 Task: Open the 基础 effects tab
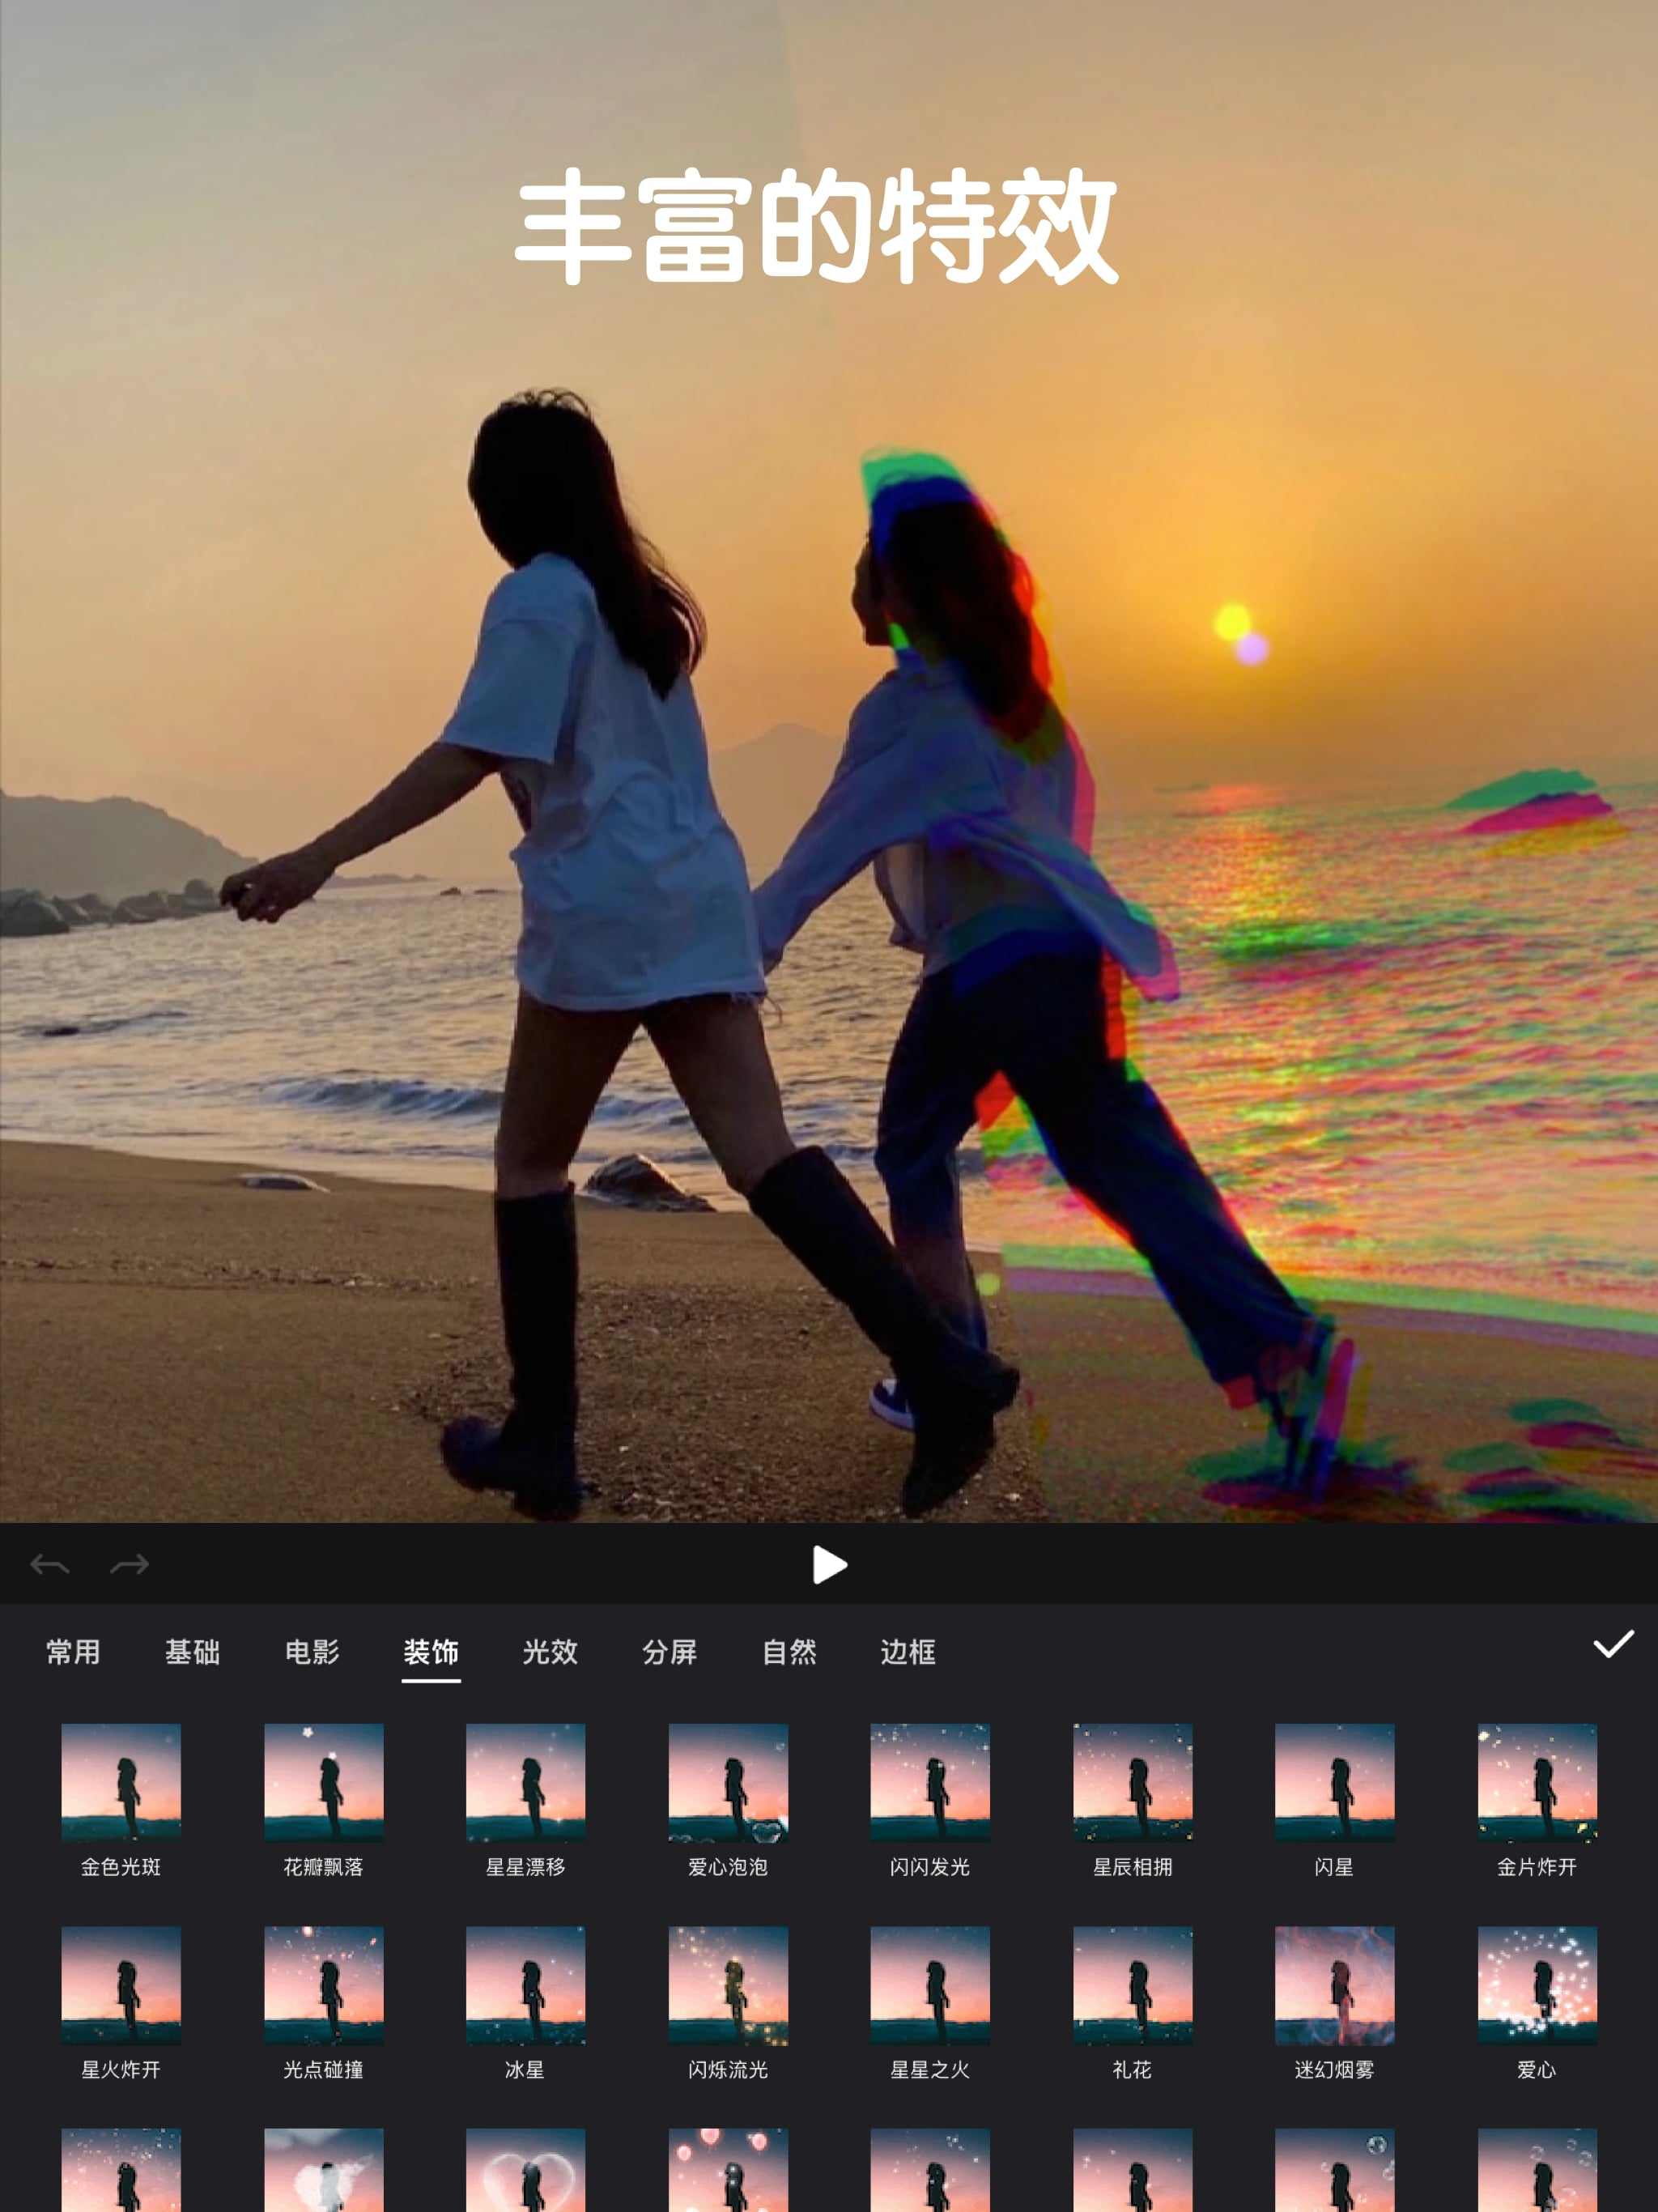point(192,1652)
